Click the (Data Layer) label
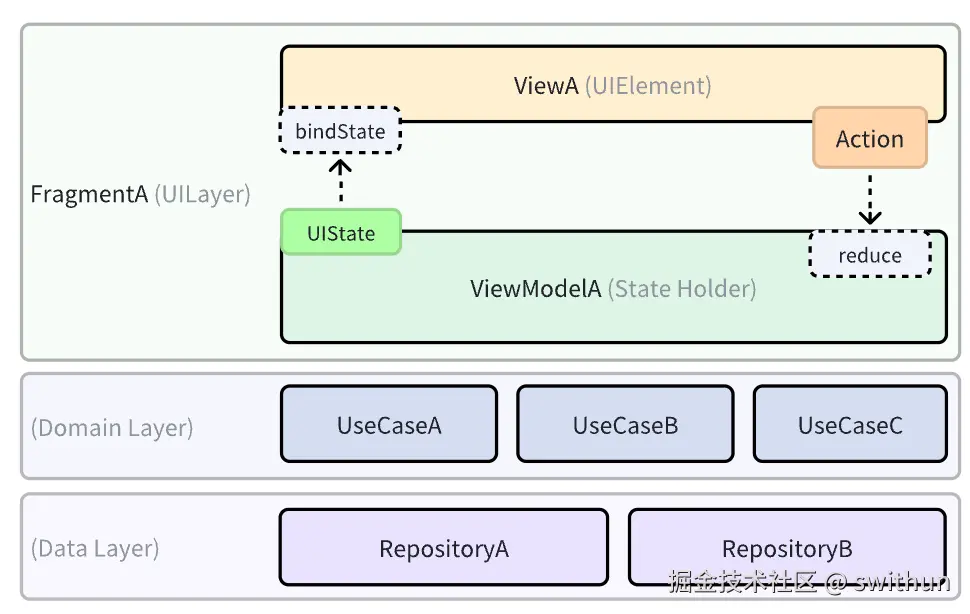The height and width of the screenshot is (614, 970). point(95,548)
